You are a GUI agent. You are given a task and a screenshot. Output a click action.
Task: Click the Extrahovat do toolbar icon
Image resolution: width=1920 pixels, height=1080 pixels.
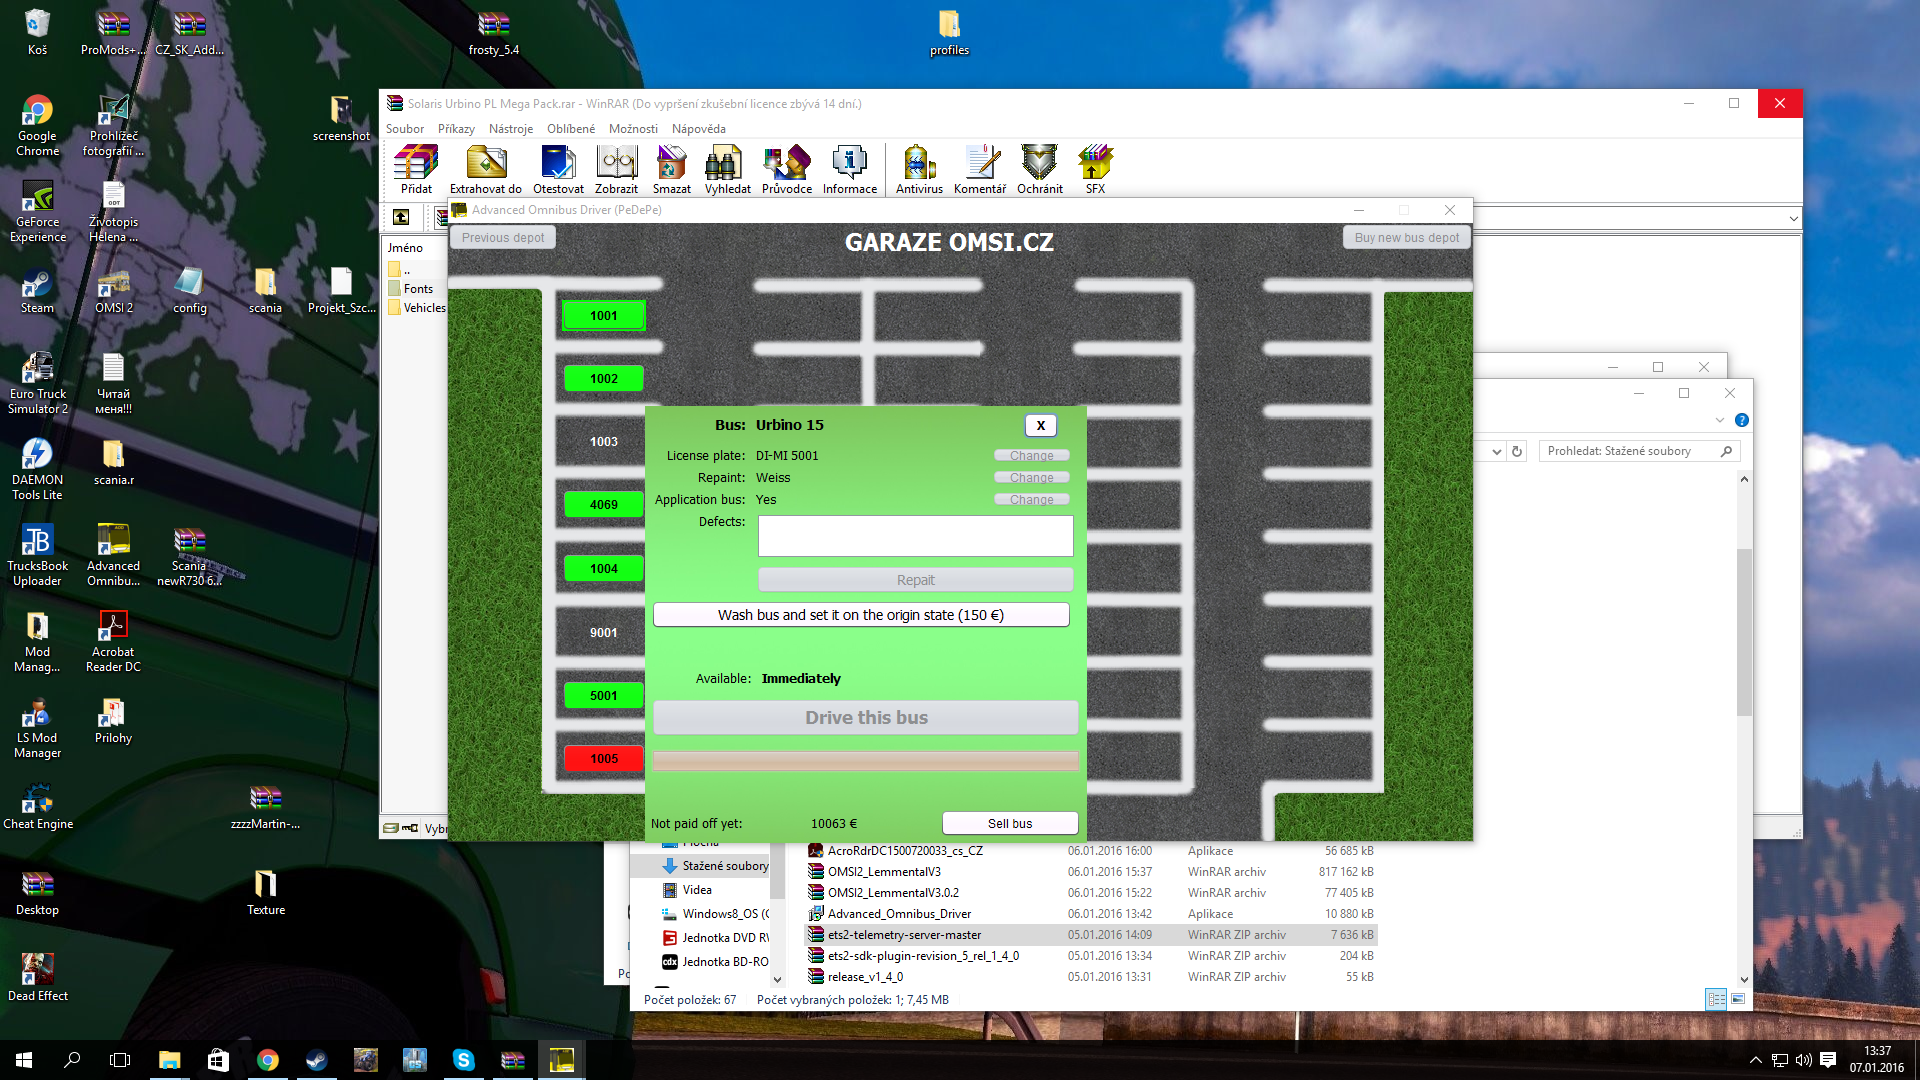pyautogui.click(x=485, y=168)
